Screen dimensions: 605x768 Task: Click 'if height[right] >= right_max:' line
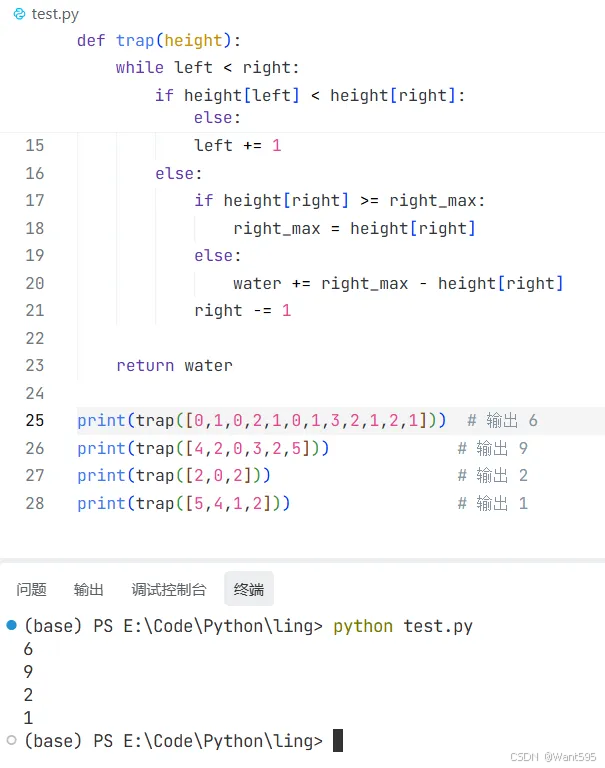[339, 200]
